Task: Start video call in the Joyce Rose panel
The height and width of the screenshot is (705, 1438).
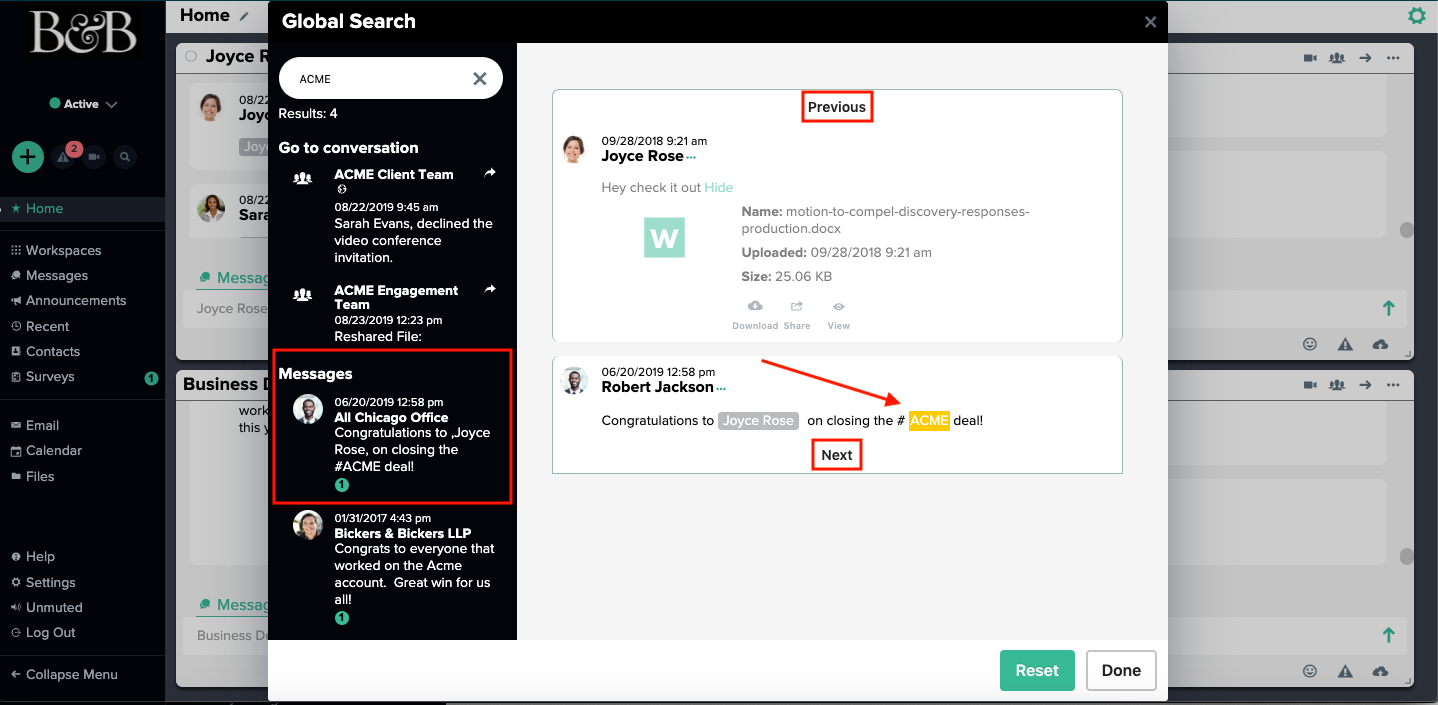Action: pos(1310,58)
